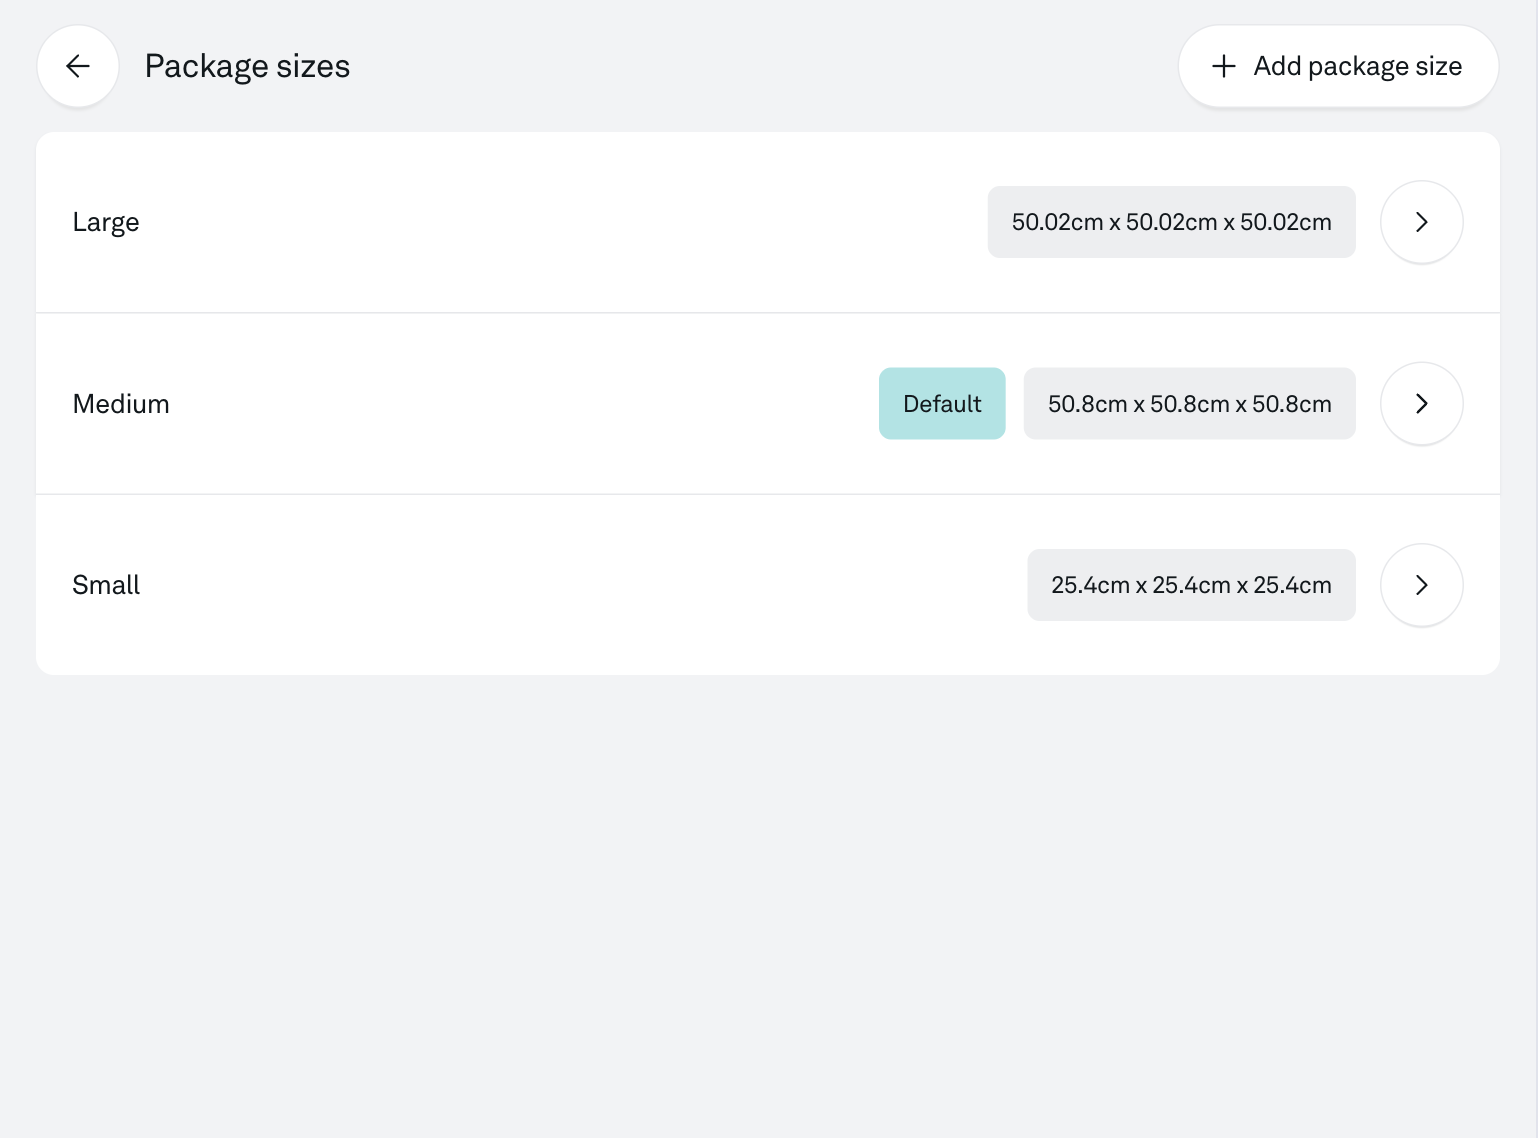
Task: Select the Medium package name
Action: pos(121,404)
